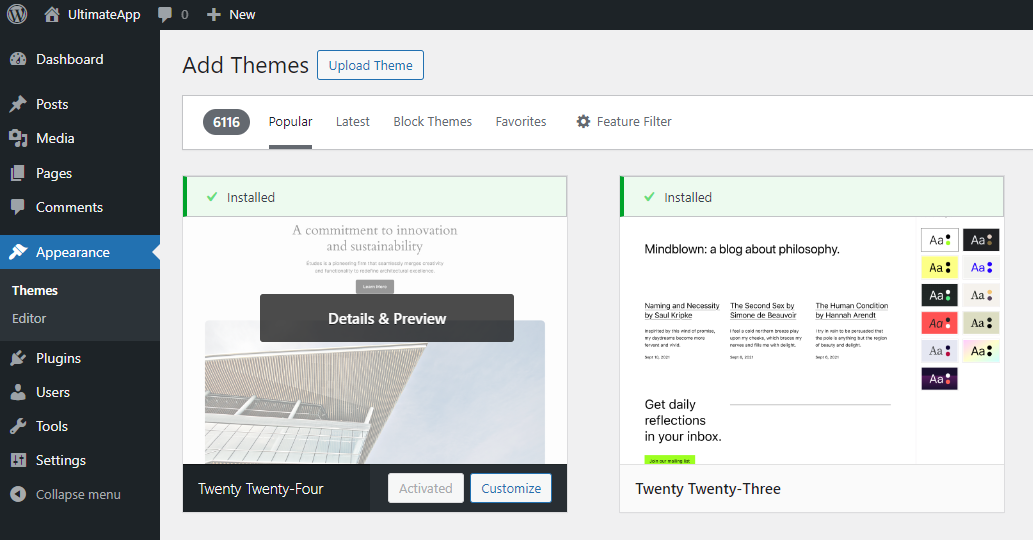Click the Feature Filter gear icon
This screenshot has height=540, width=1033.
tap(583, 121)
